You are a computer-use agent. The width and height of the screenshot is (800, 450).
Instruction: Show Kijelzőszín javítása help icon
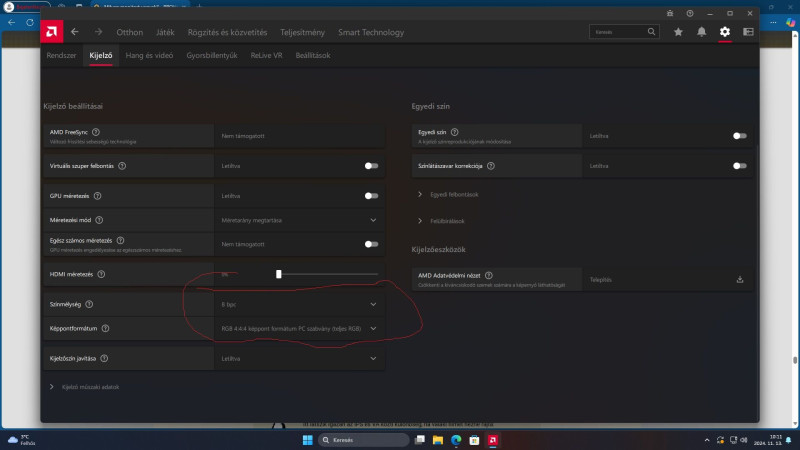click(104, 358)
